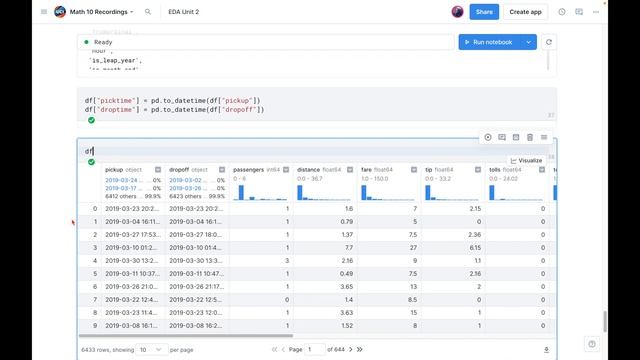
Task: Open the dropoff column options icon
Action: point(222,169)
